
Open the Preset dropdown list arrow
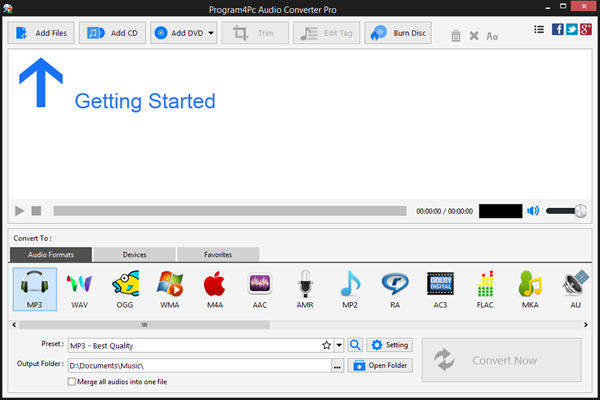(339, 346)
